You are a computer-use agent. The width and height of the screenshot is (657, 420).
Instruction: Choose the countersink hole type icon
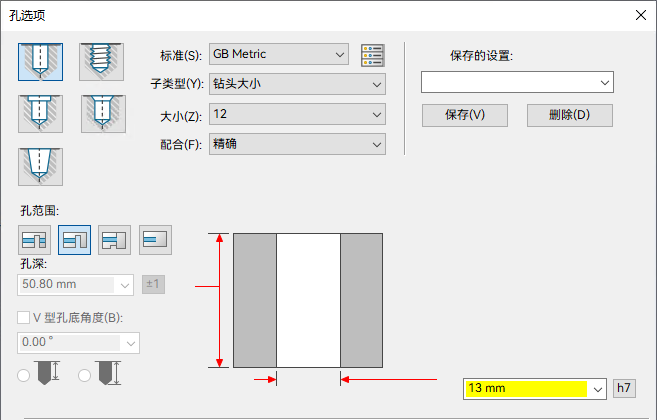pos(103,114)
